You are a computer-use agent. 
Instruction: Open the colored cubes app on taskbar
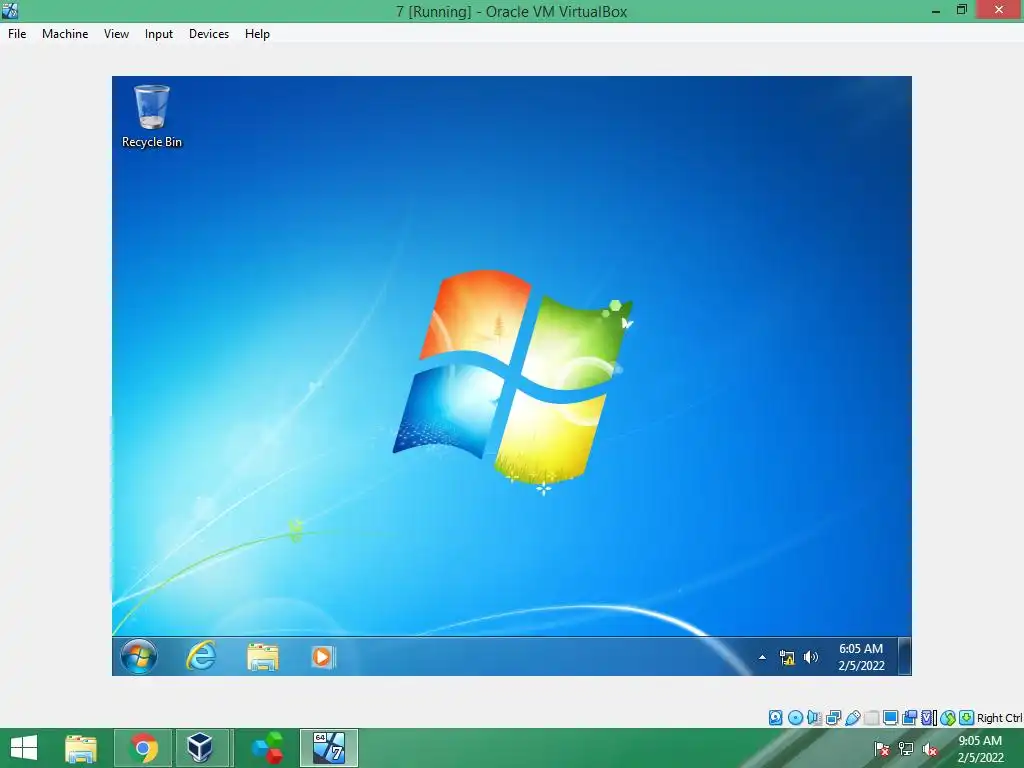click(x=268, y=748)
